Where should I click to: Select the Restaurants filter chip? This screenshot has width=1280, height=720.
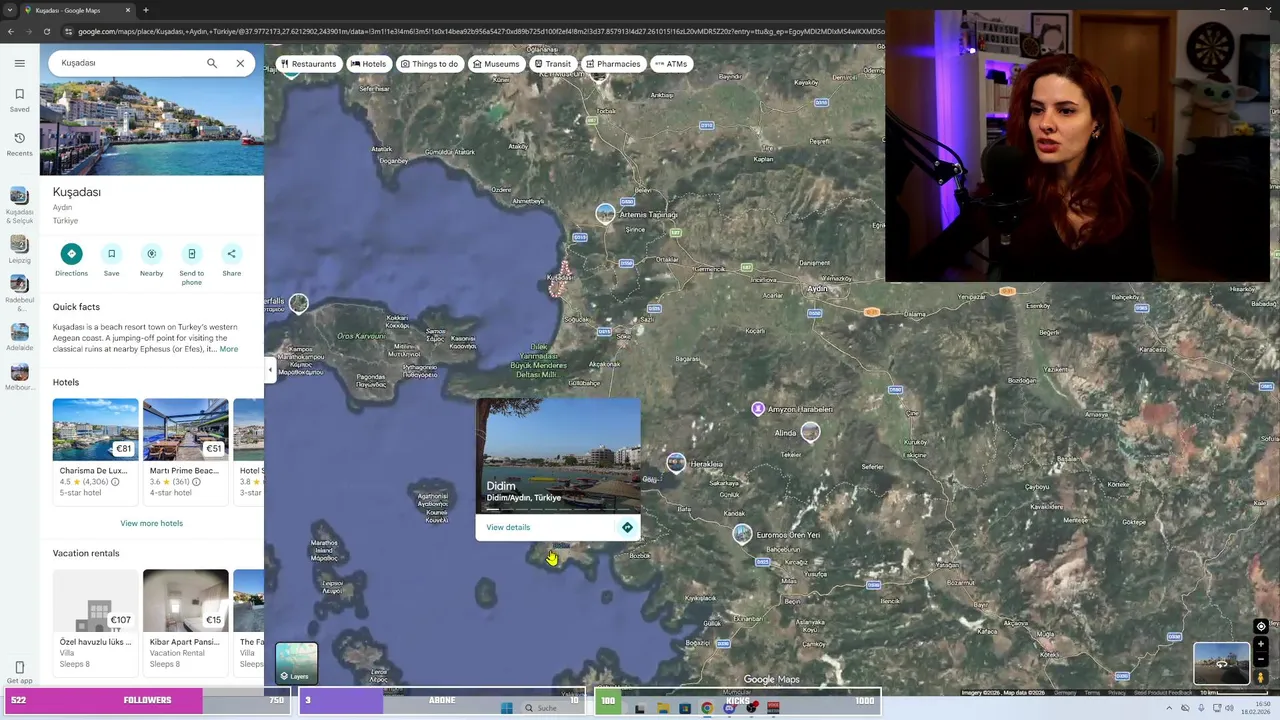309,64
